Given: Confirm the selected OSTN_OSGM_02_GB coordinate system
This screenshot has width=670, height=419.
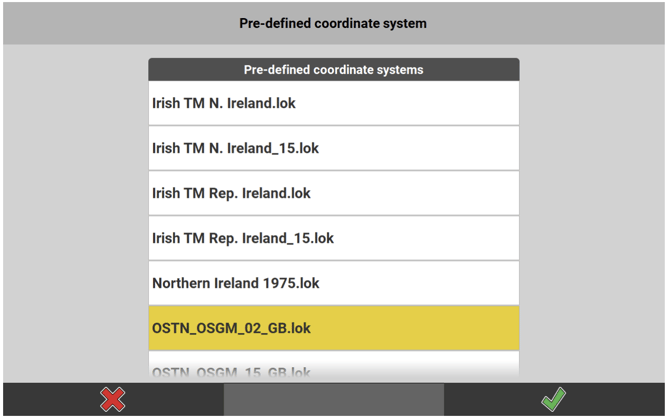Looking at the screenshot, I should point(553,400).
